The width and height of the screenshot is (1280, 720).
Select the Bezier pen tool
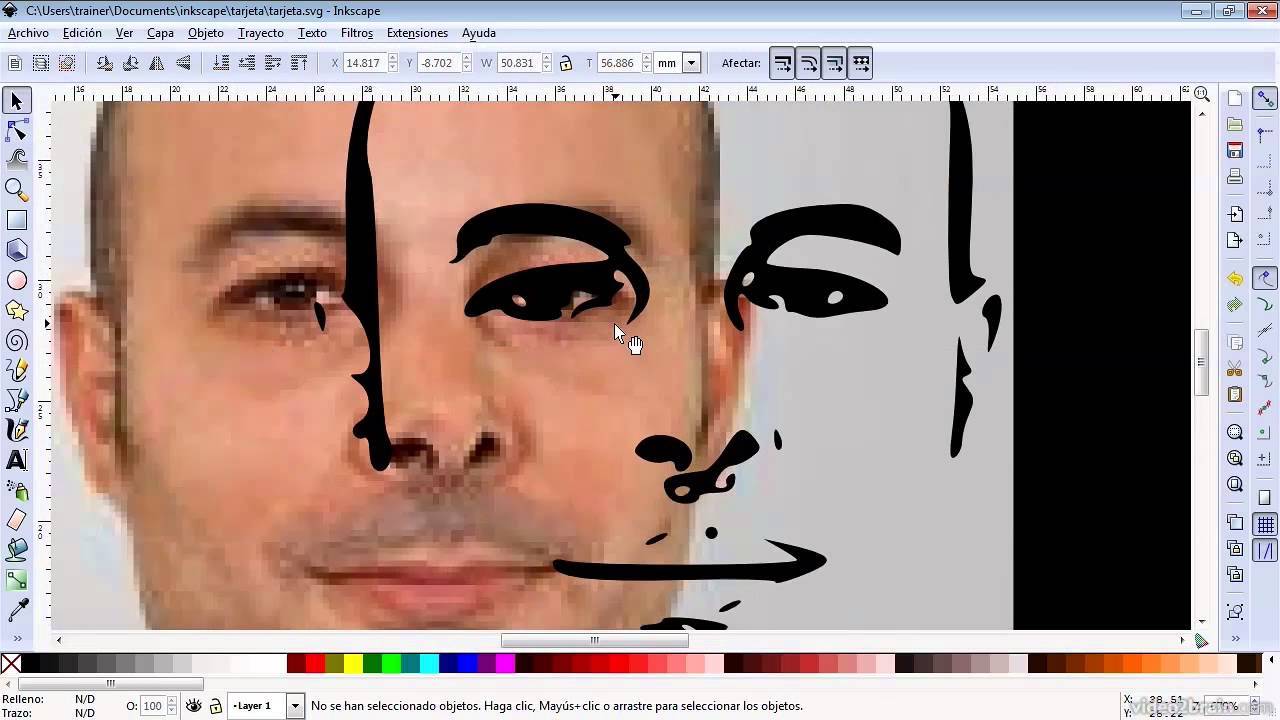(16, 400)
